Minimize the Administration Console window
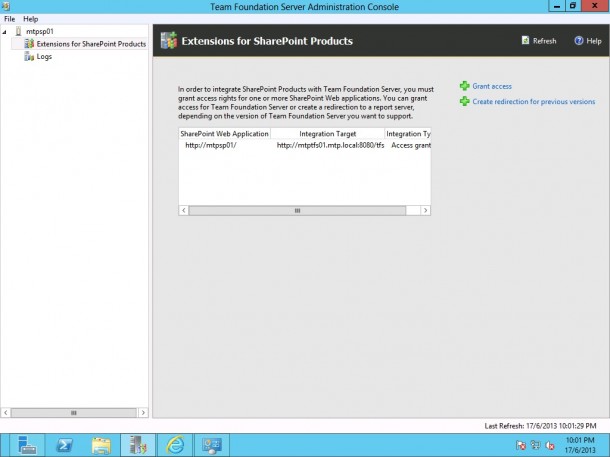 (557, 6)
